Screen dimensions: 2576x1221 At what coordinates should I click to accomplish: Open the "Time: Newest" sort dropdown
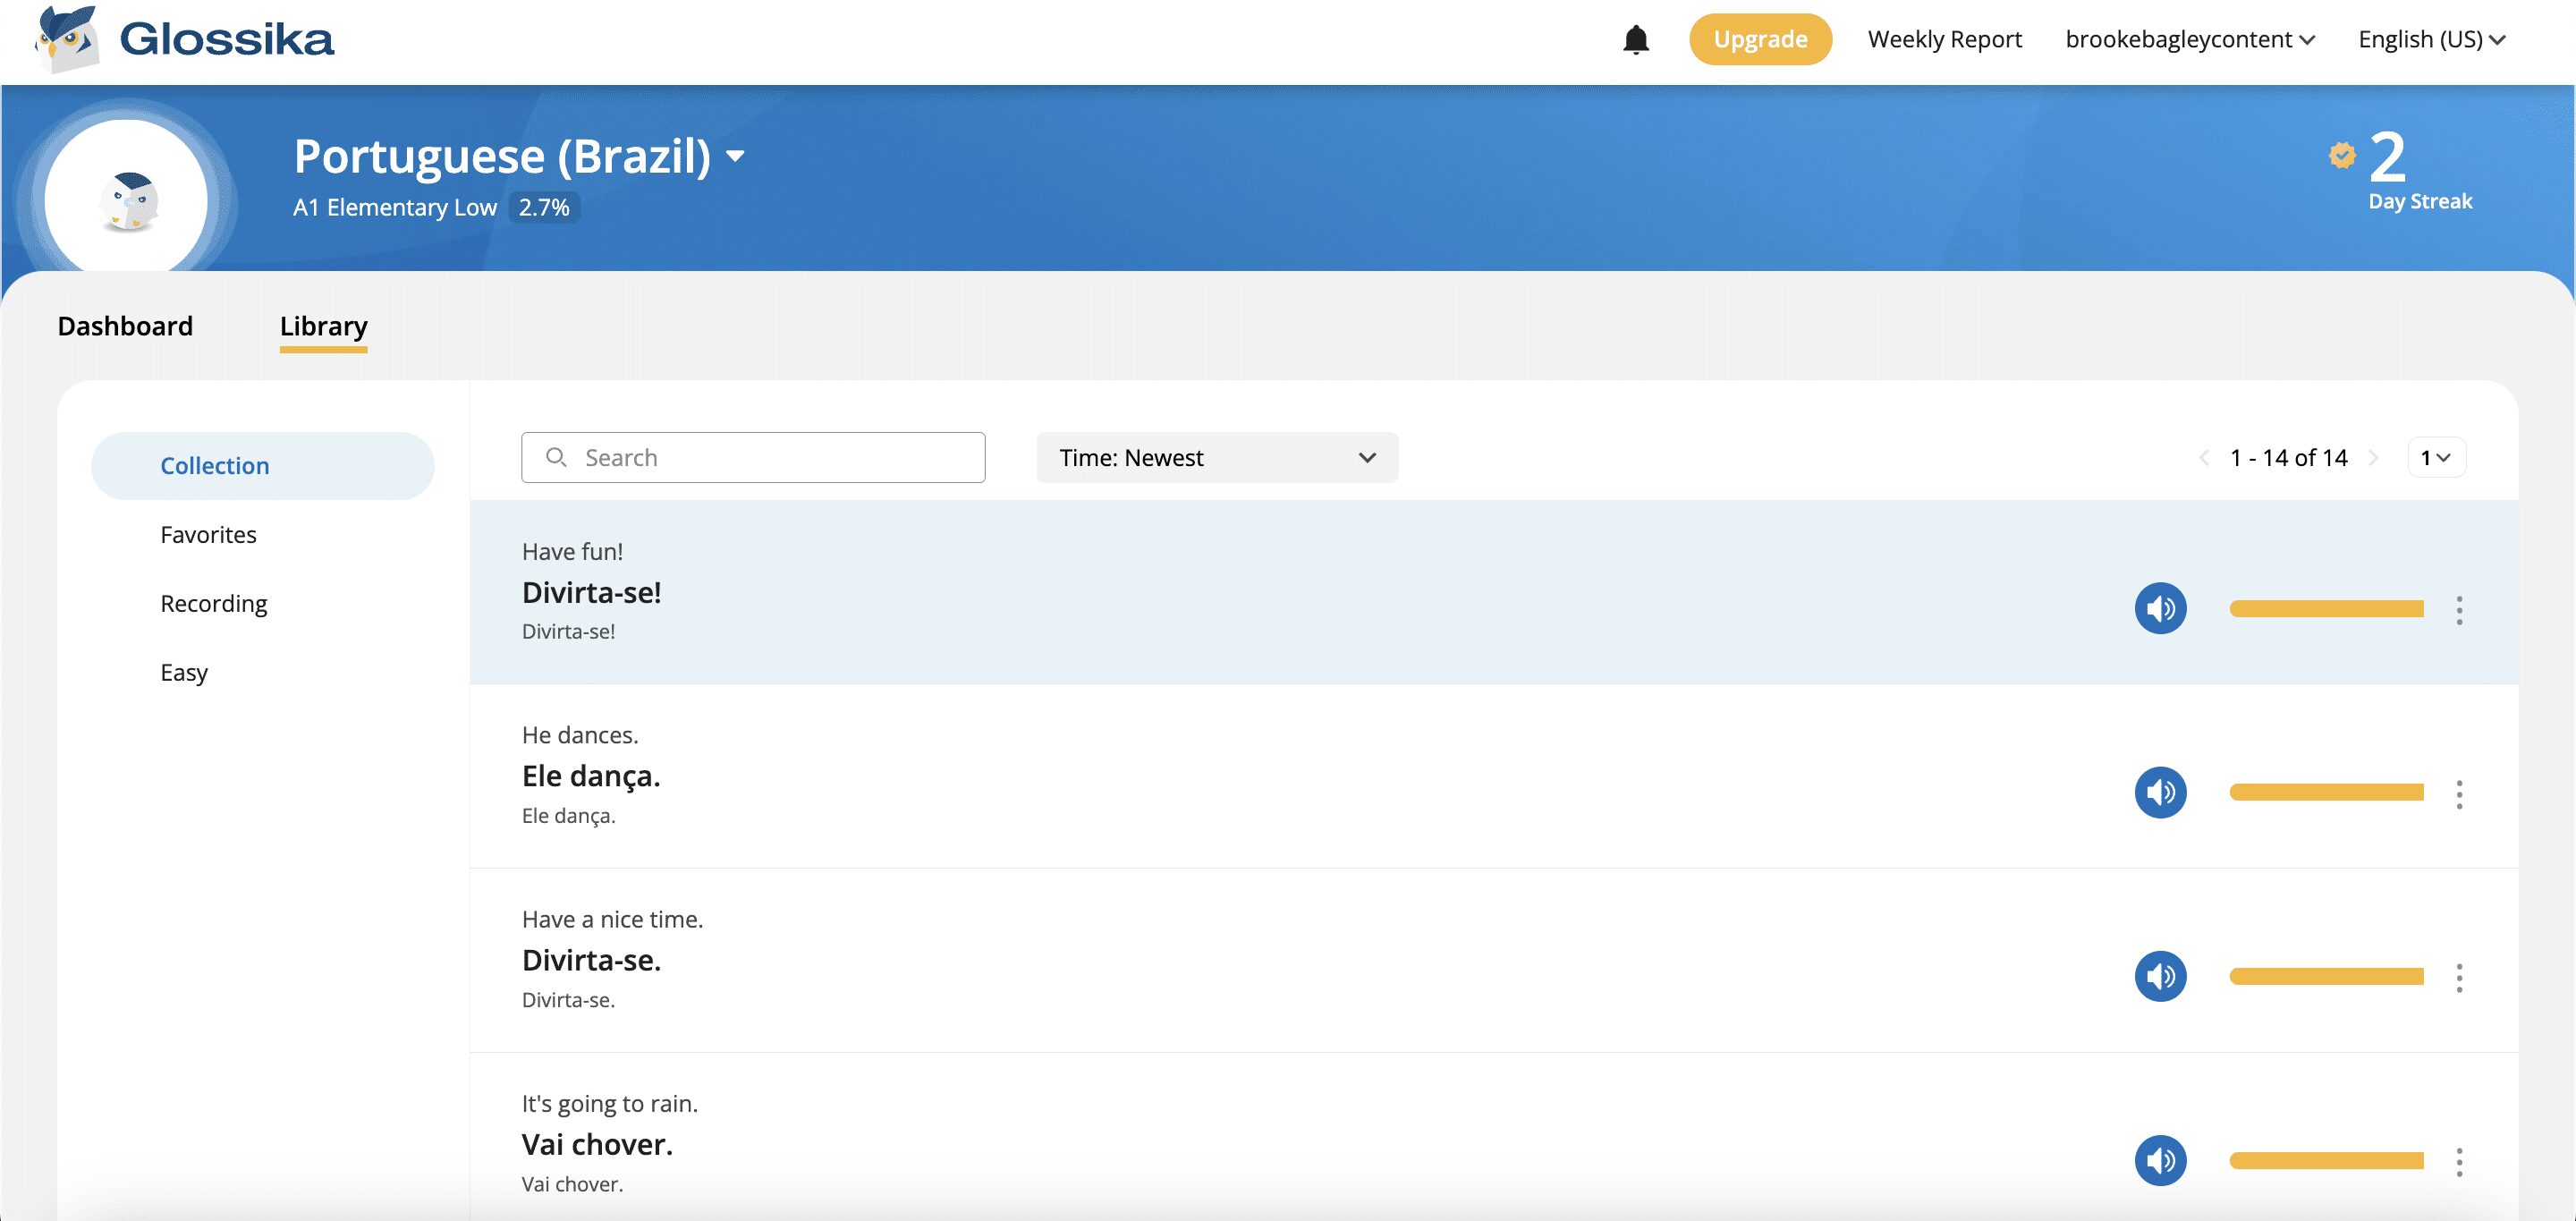coord(1217,458)
